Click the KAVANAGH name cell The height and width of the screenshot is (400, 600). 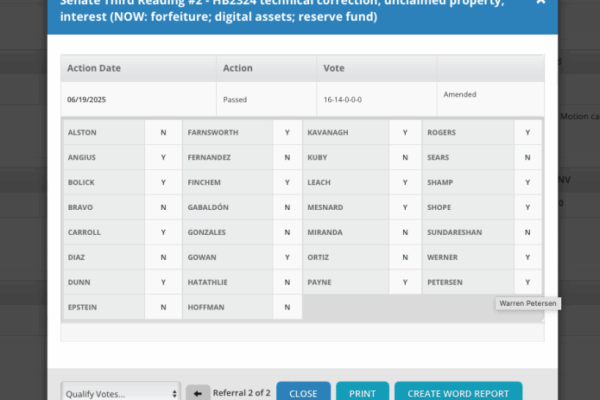pyautogui.click(x=346, y=132)
